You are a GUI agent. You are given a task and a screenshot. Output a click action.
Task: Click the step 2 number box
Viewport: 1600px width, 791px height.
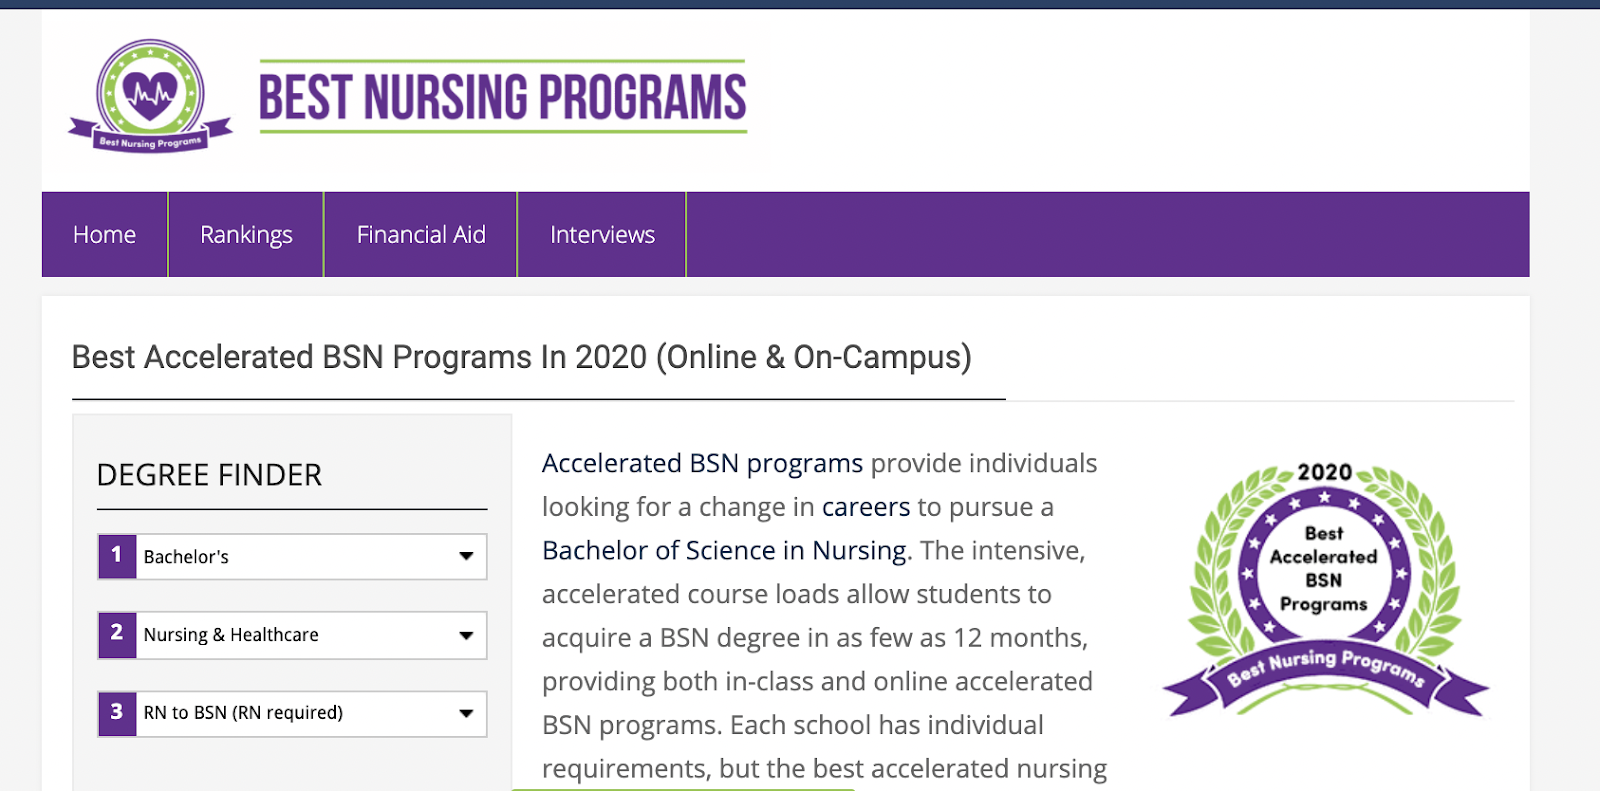117,634
